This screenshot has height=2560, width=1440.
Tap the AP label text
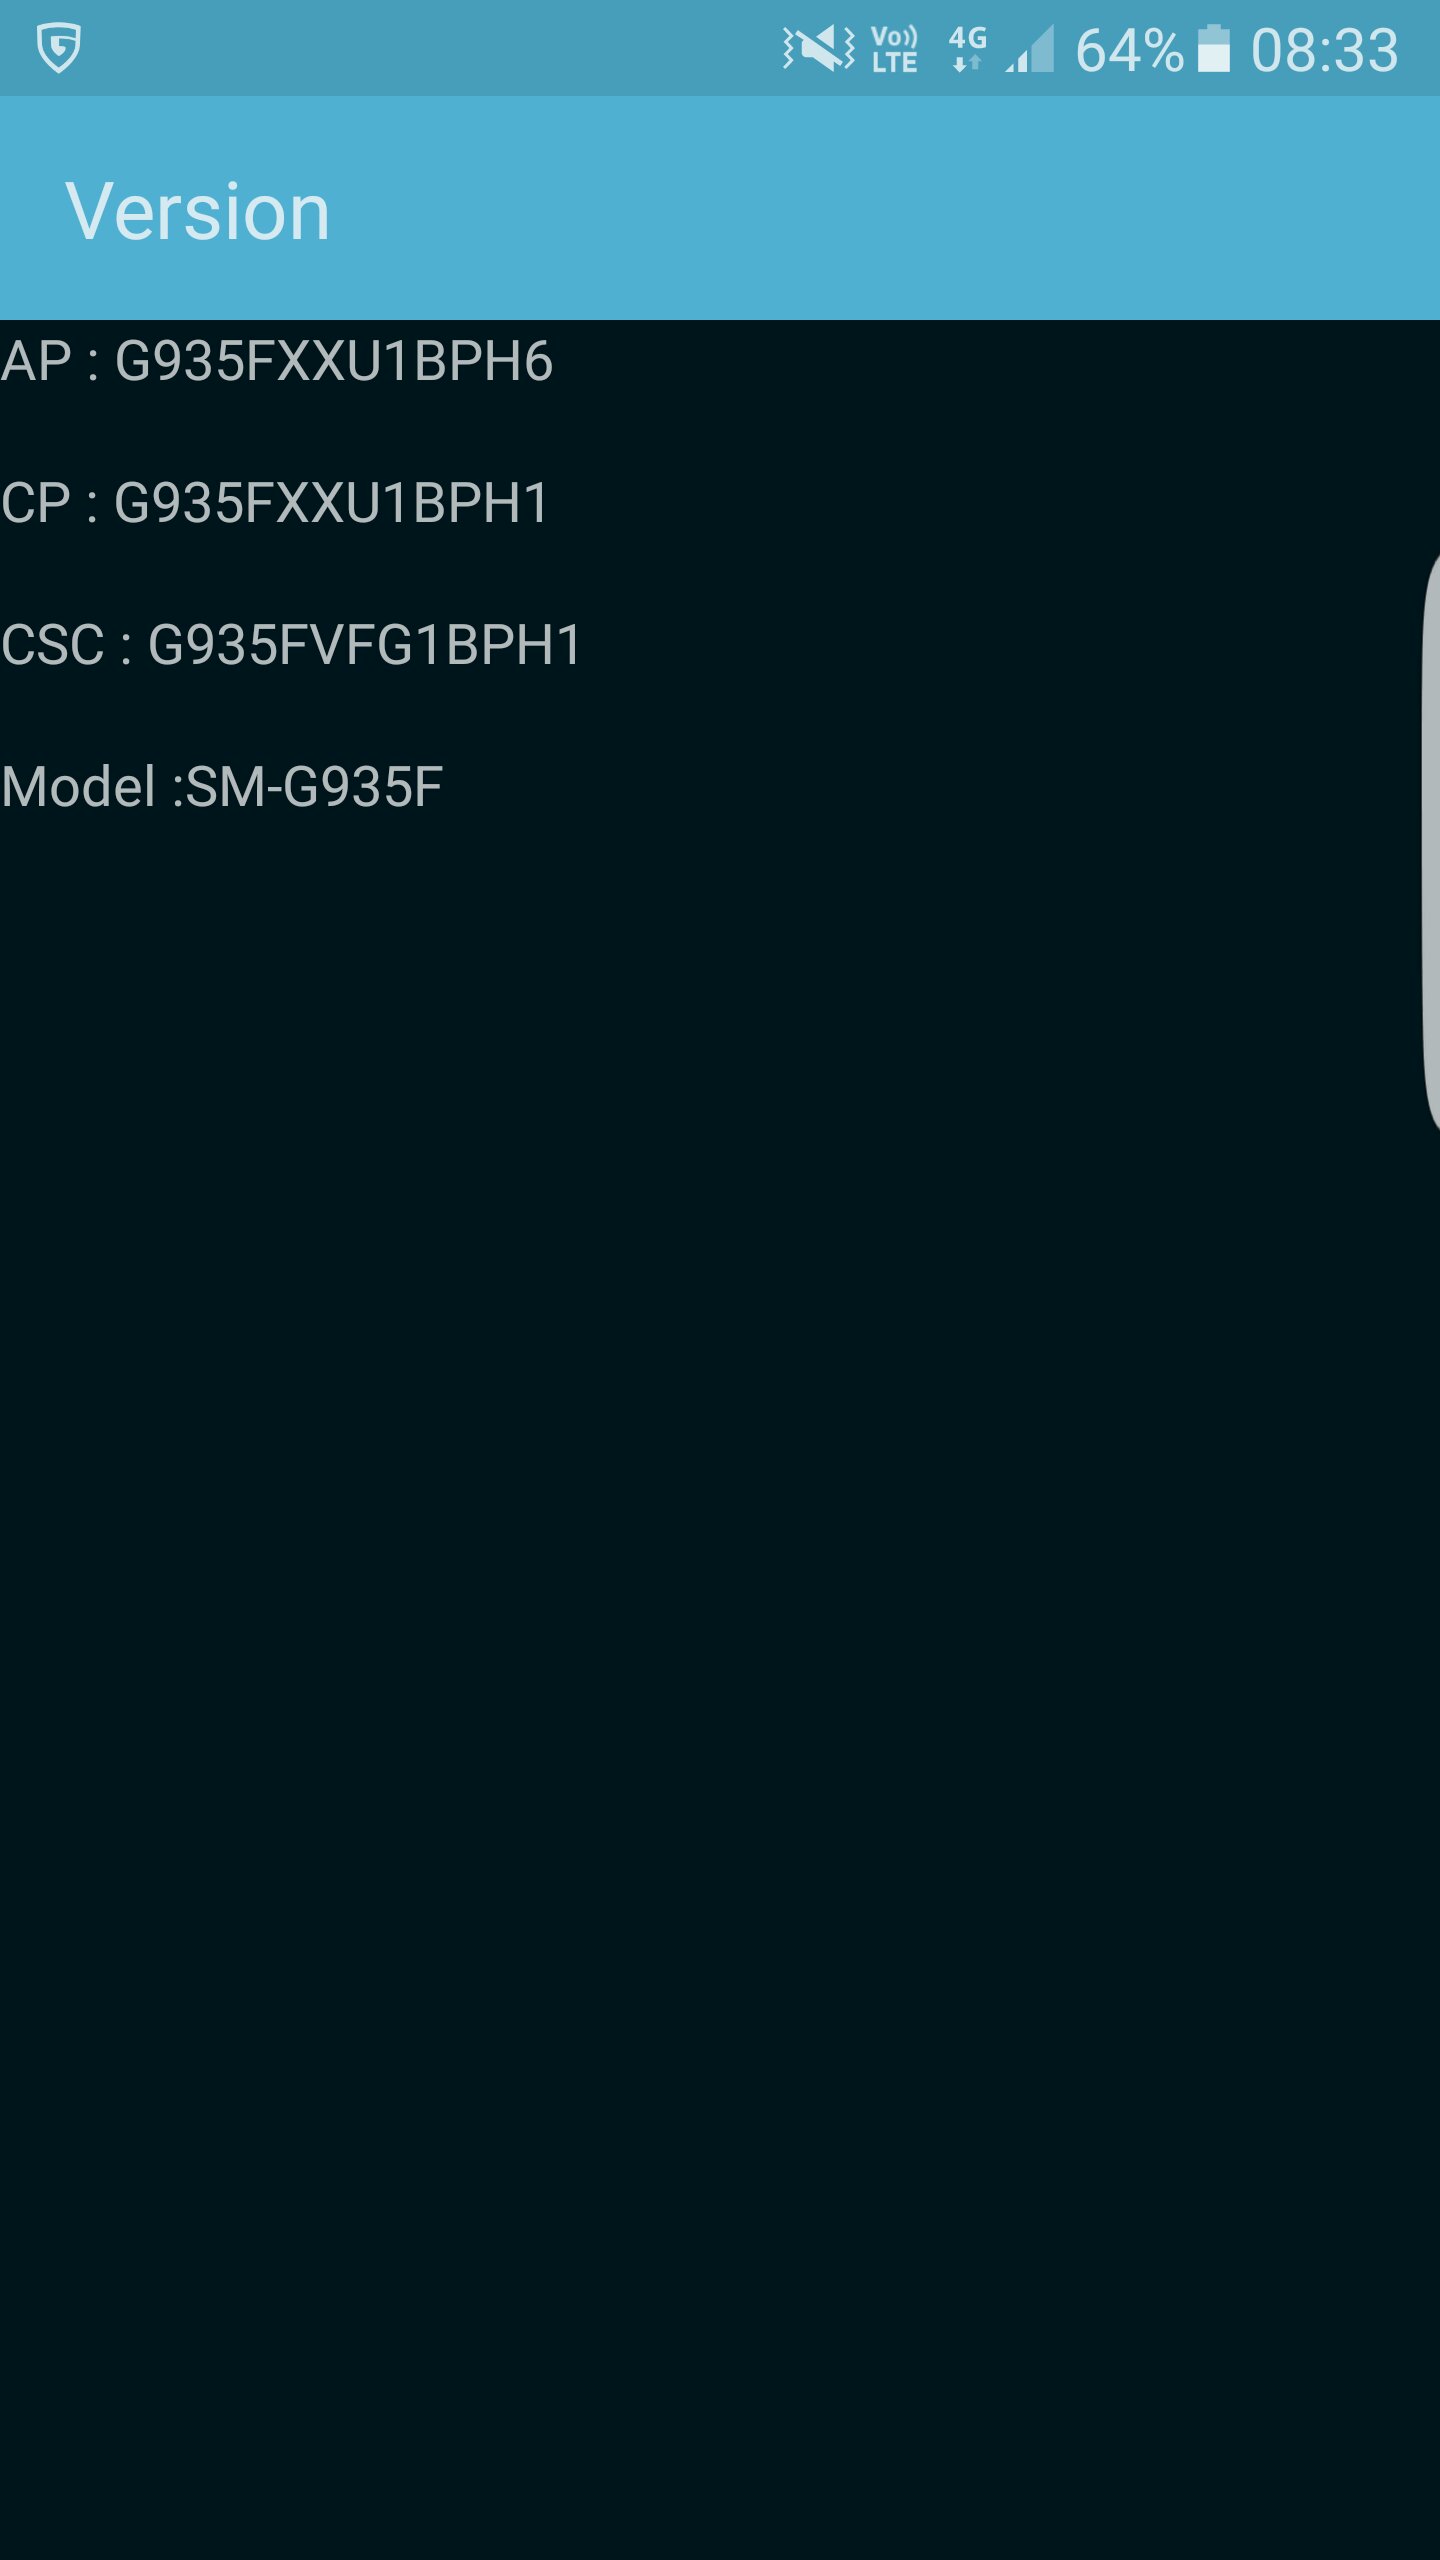point(36,361)
